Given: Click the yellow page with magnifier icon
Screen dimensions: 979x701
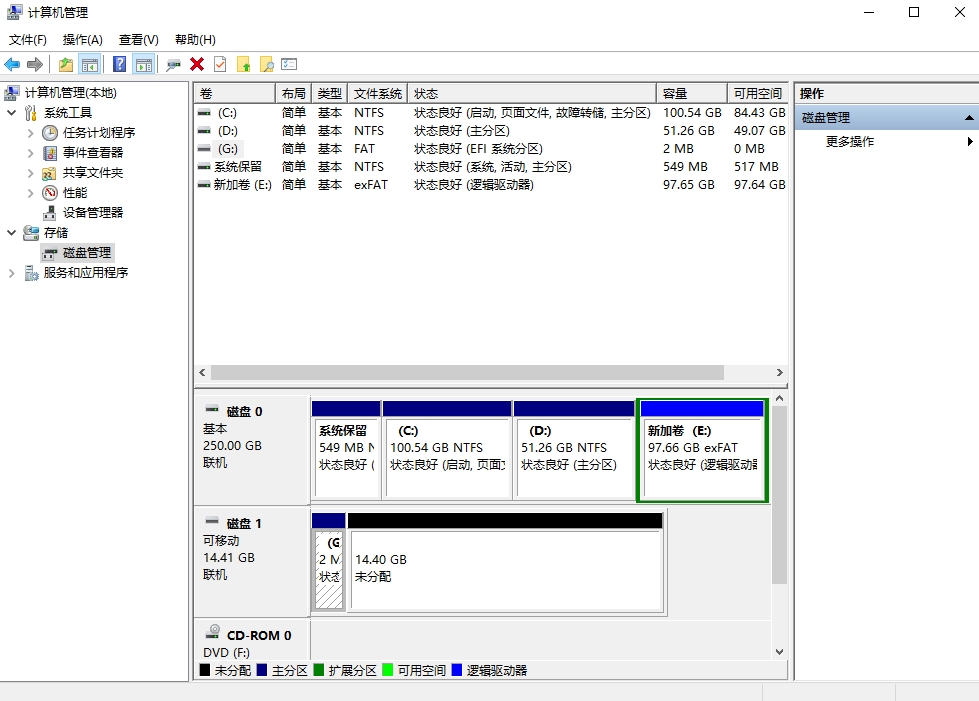Looking at the screenshot, I should tap(267, 64).
